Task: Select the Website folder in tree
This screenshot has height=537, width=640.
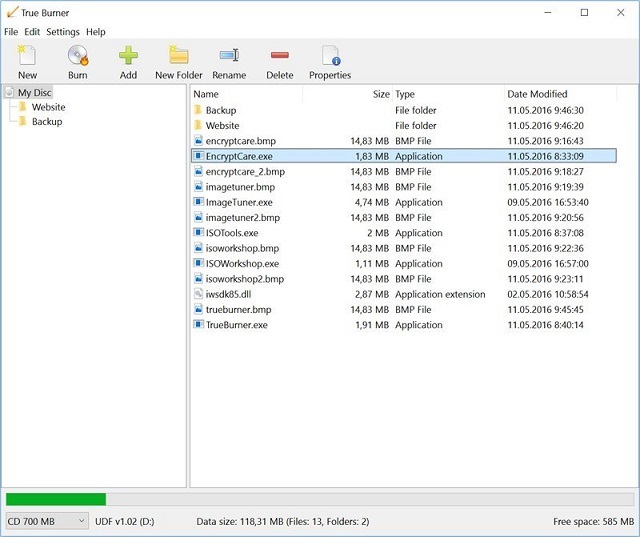Action: [x=48, y=107]
